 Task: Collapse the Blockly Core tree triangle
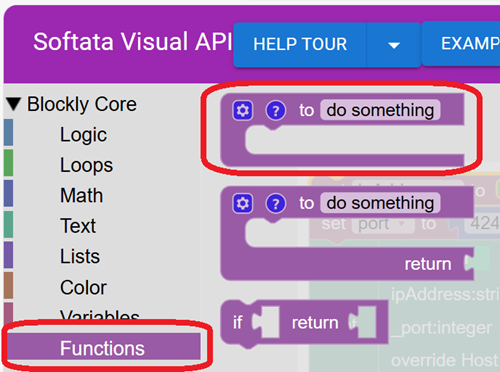pyautogui.click(x=14, y=104)
